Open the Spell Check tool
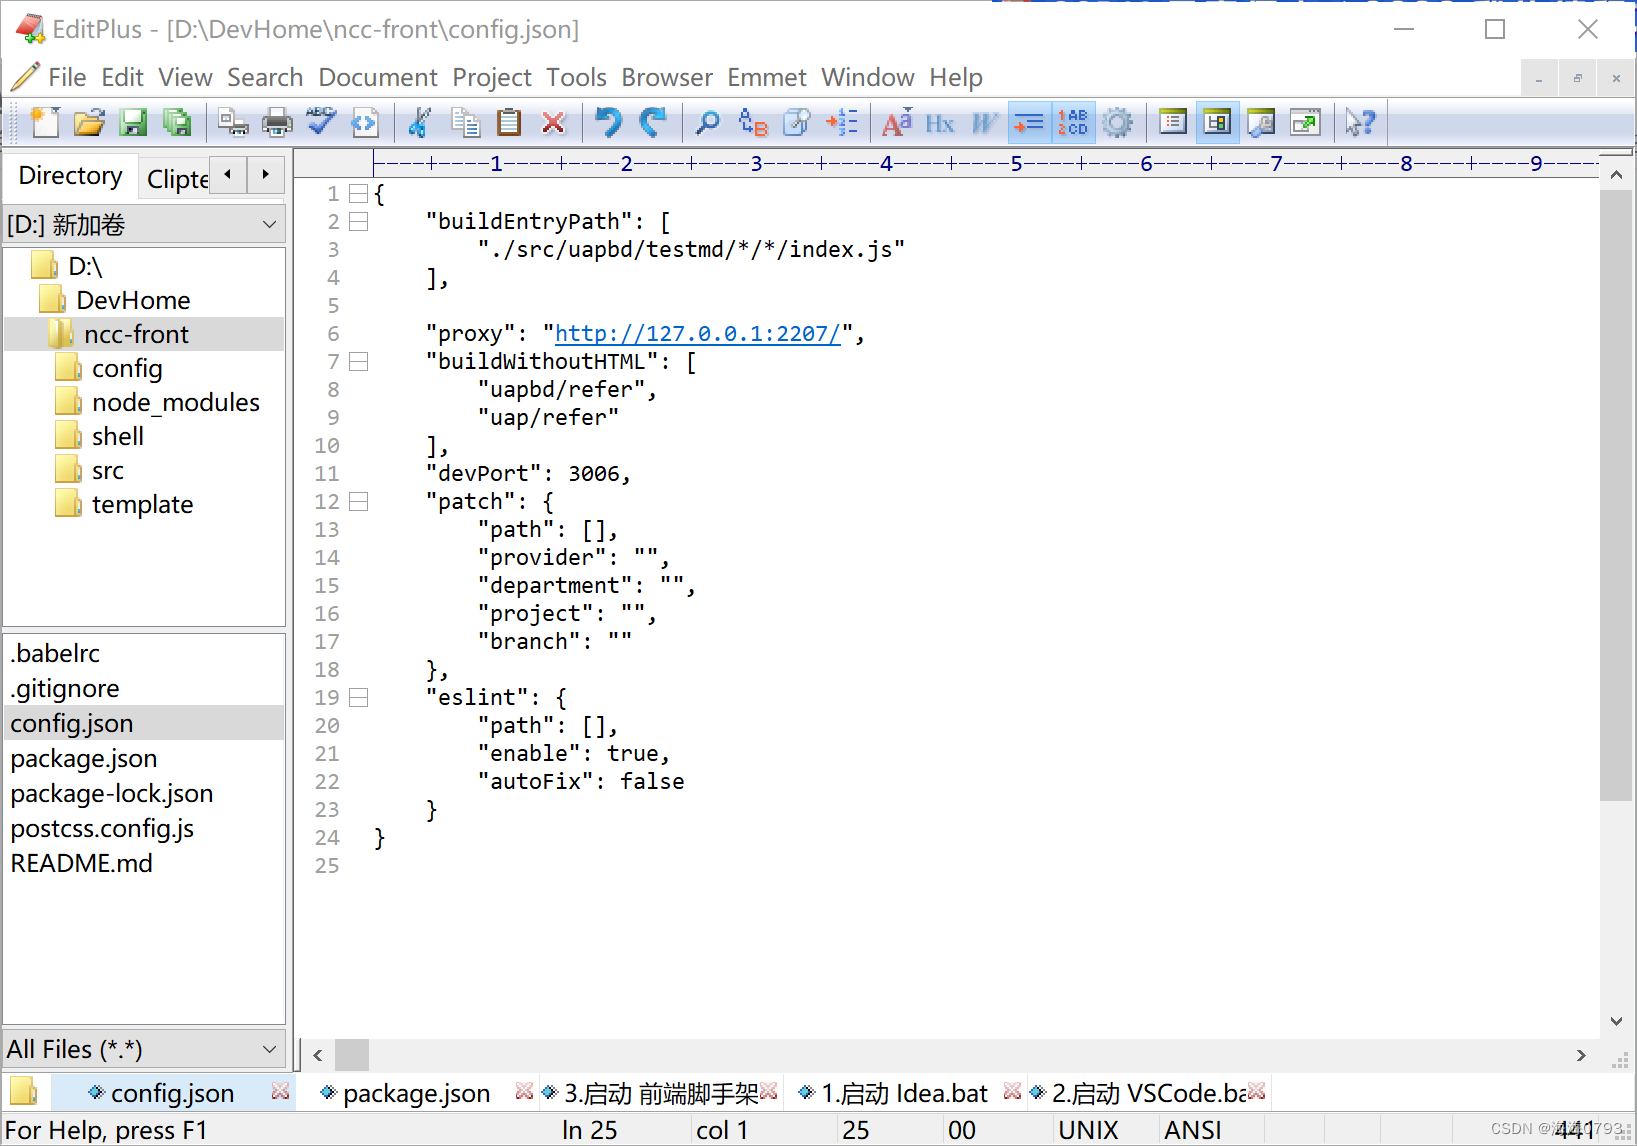This screenshot has width=1637, height=1146. [321, 122]
